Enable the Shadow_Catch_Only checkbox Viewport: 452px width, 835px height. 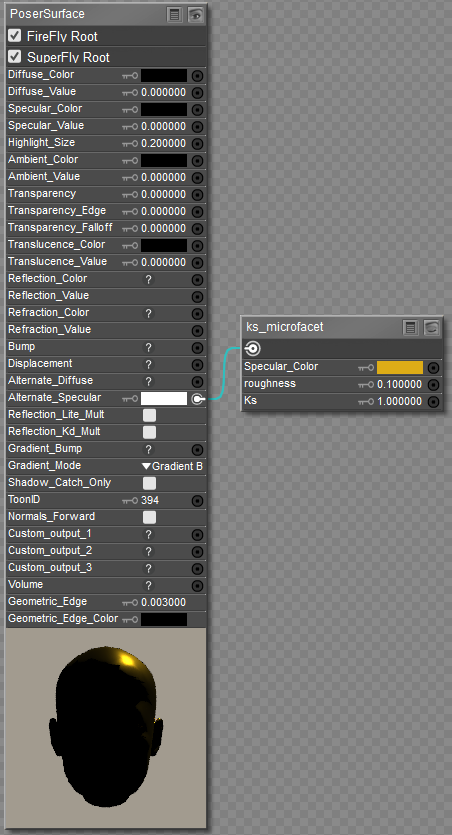click(x=150, y=483)
